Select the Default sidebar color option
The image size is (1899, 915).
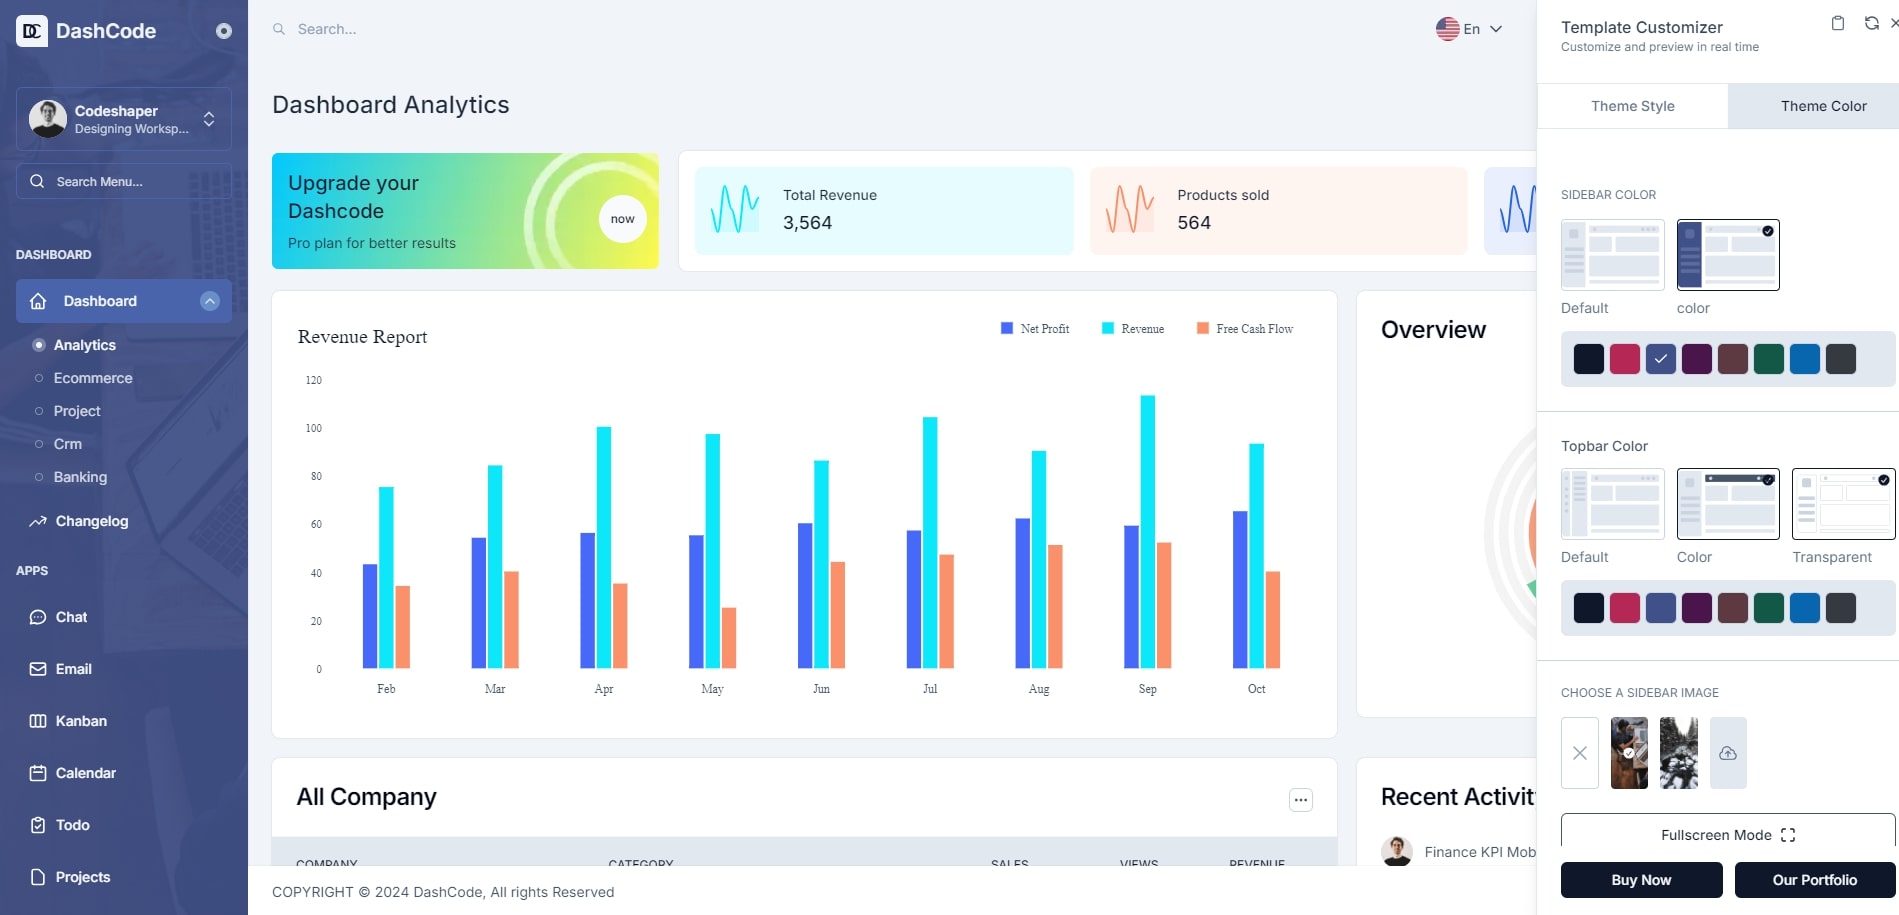(x=1613, y=255)
